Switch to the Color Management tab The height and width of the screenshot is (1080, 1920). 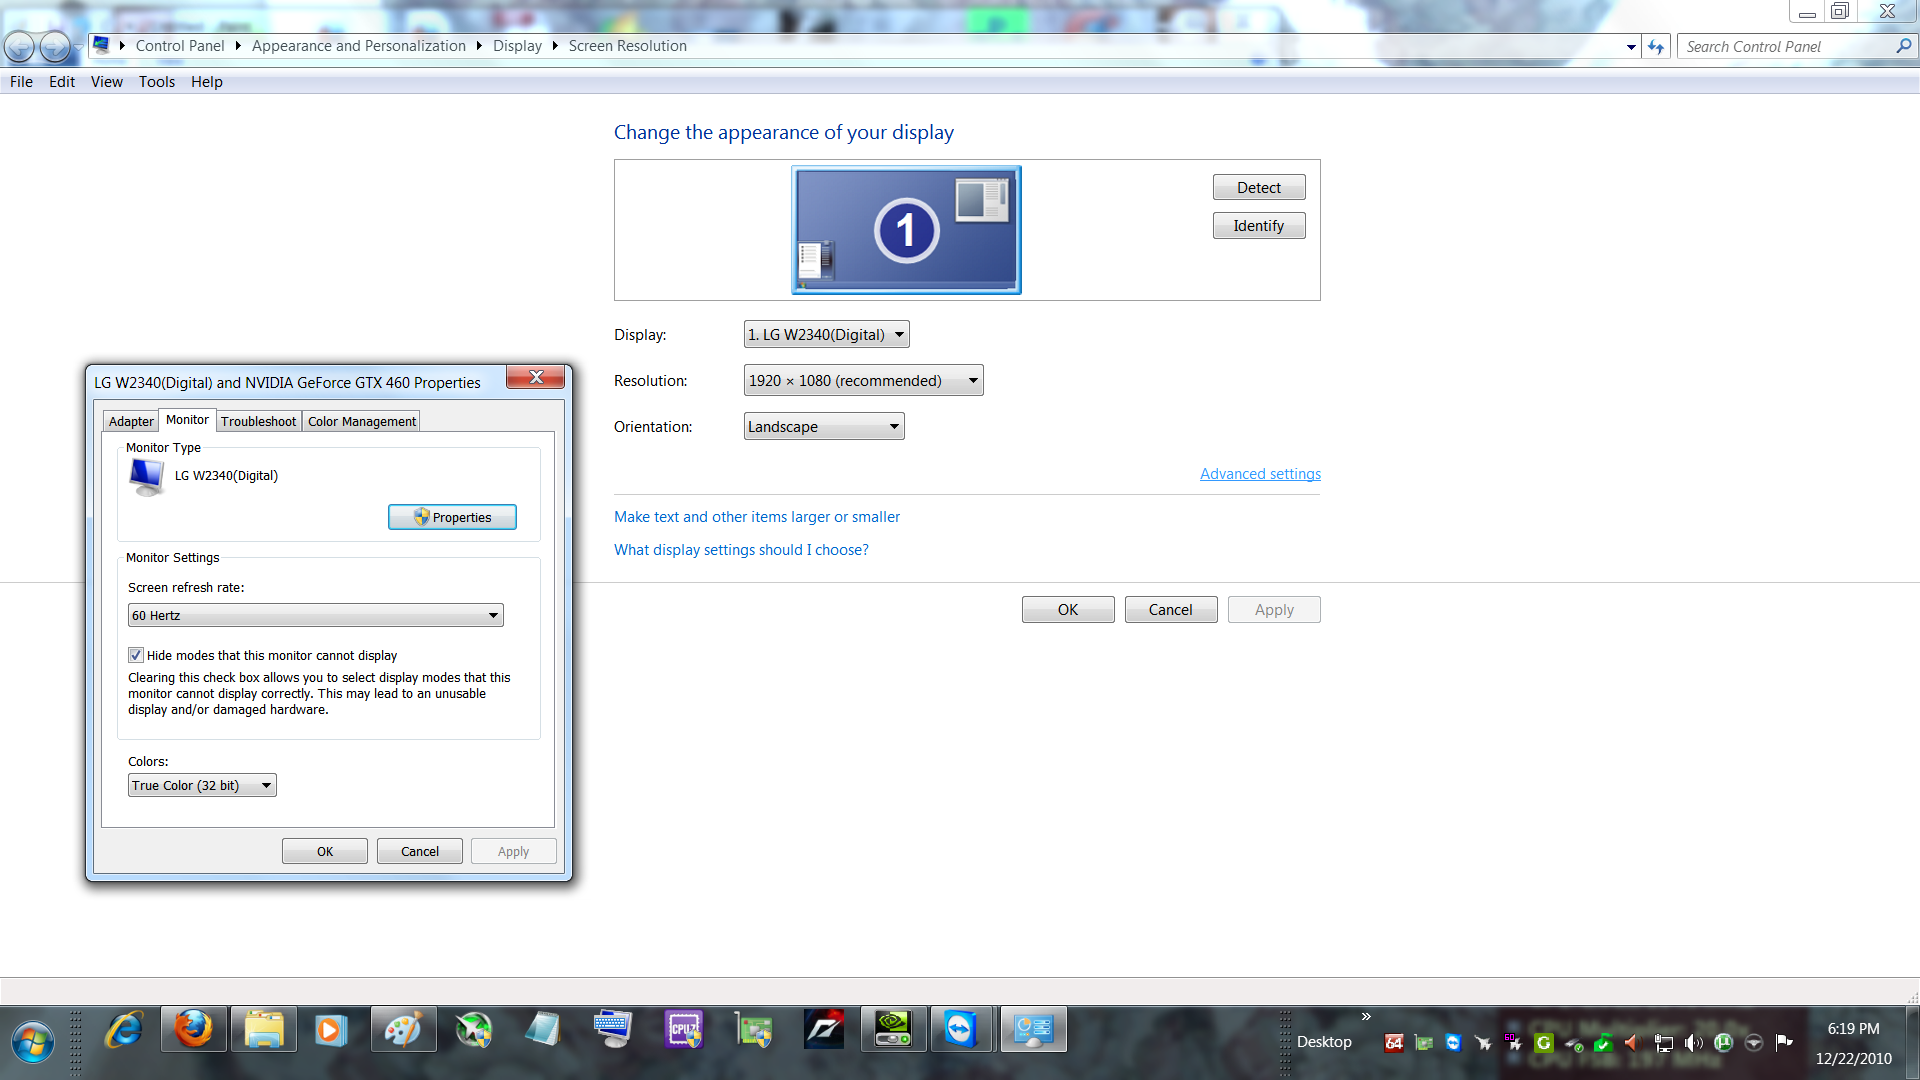point(362,421)
